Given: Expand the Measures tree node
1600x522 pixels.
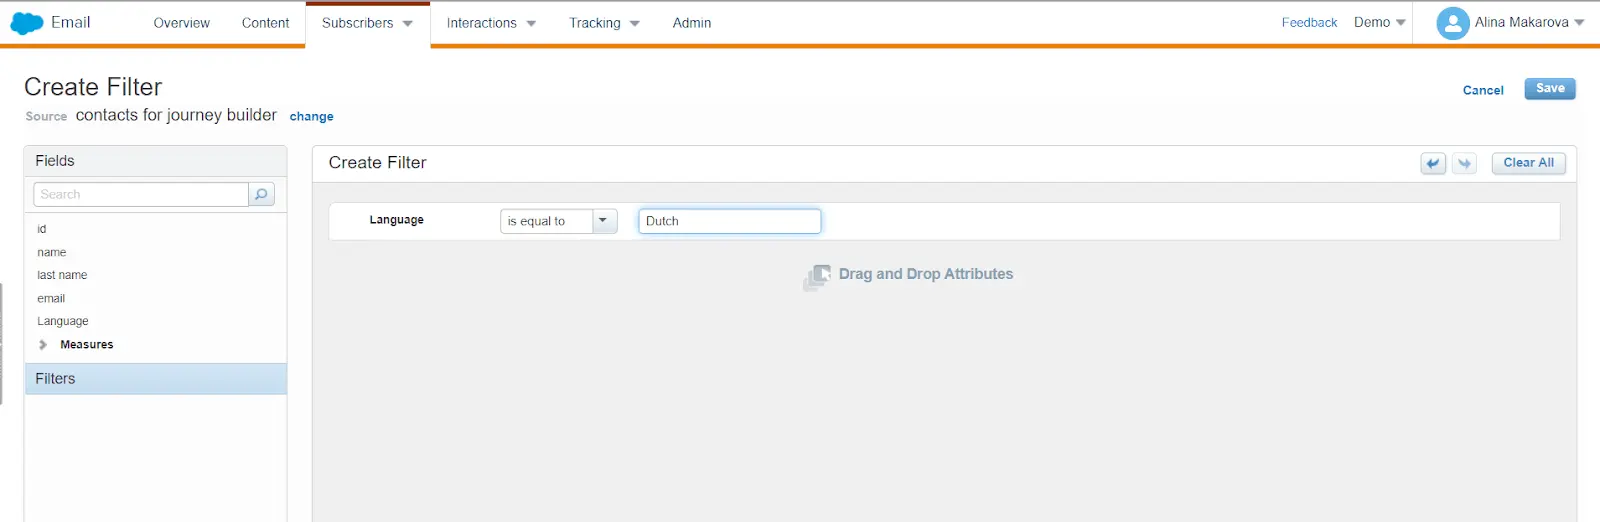Looking at the screenshot, I should (x=43, y=345).
